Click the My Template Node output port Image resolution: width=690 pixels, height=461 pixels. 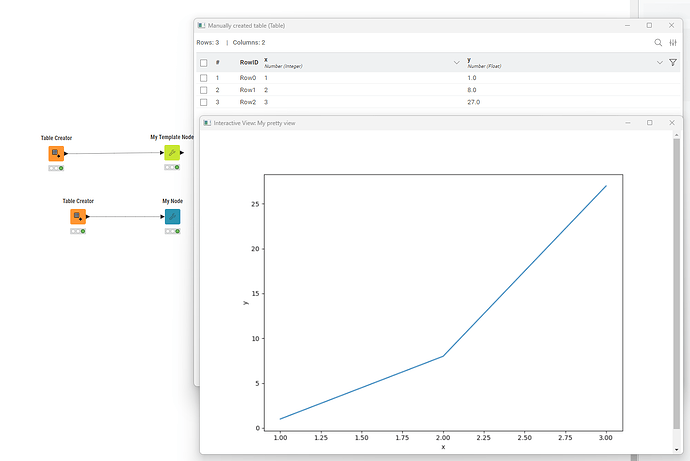(183, 153)
